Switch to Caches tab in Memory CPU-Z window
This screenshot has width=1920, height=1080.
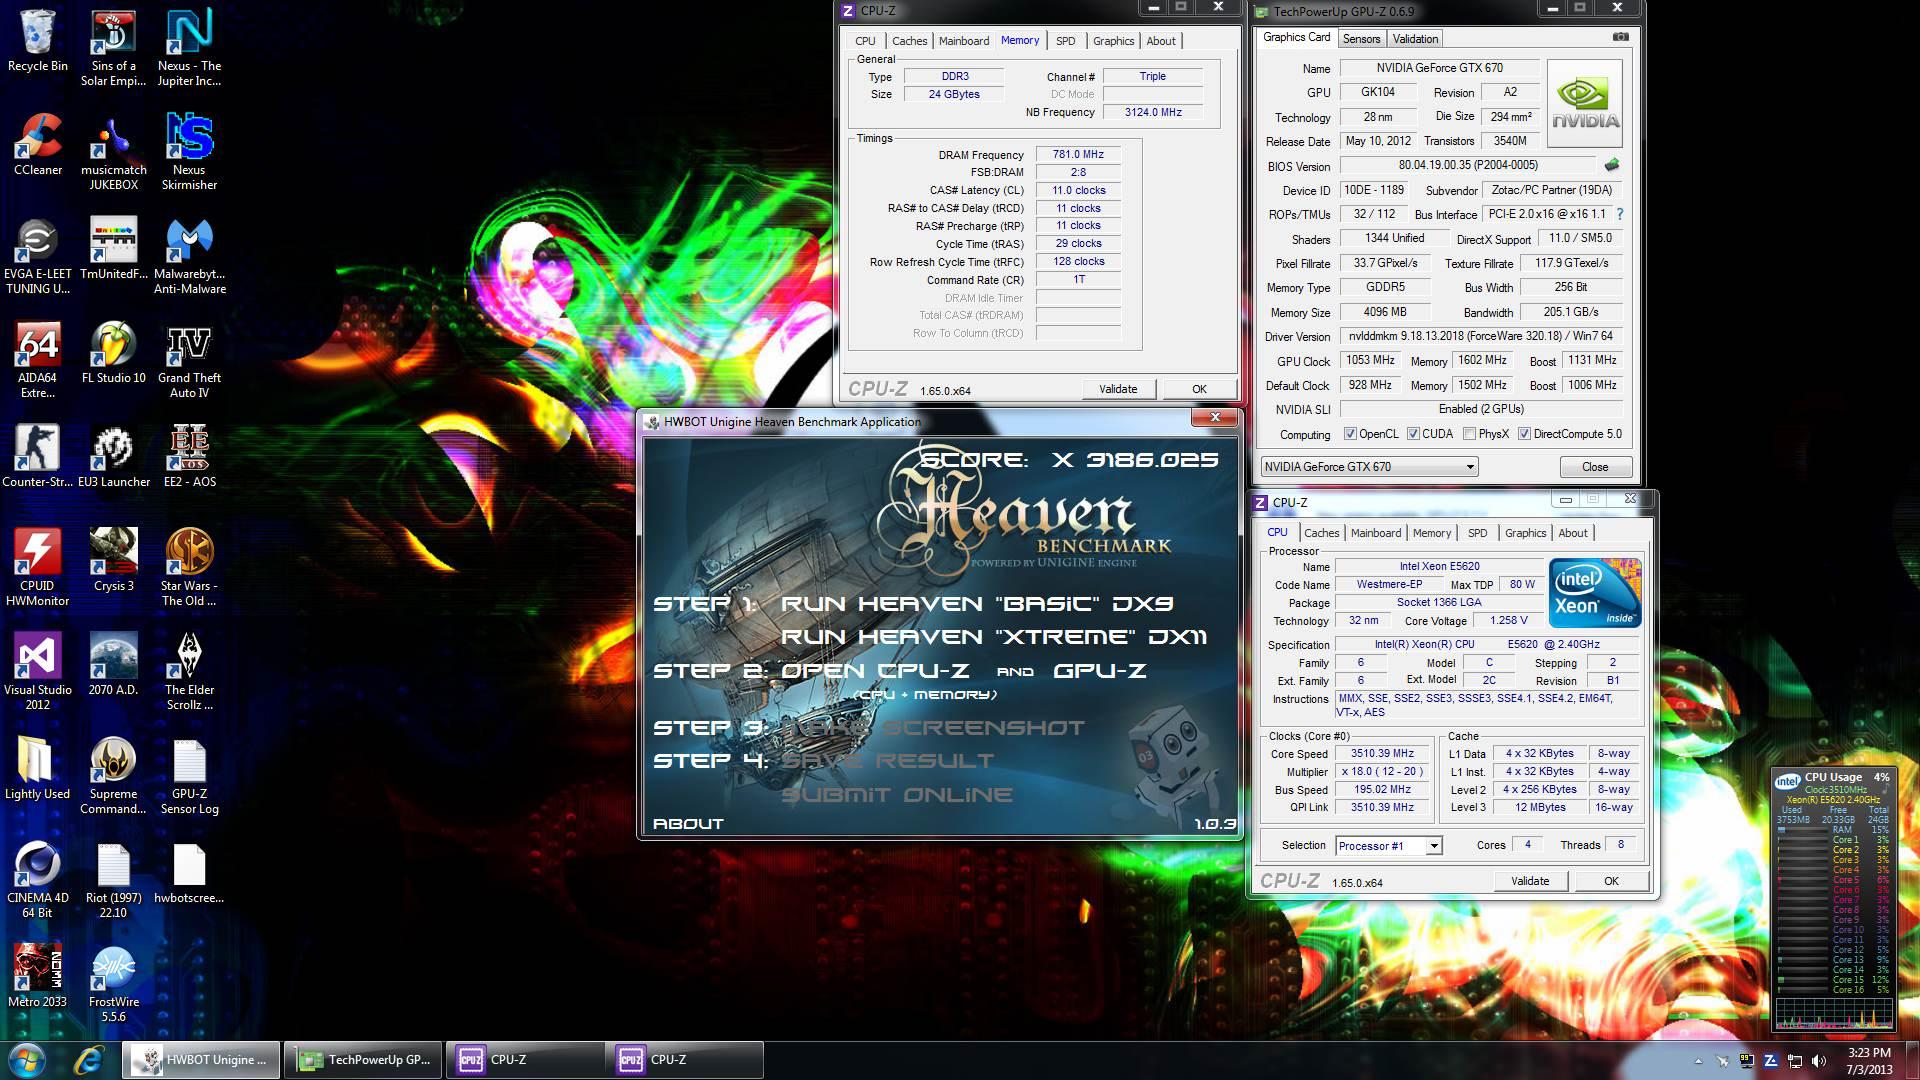909,41
